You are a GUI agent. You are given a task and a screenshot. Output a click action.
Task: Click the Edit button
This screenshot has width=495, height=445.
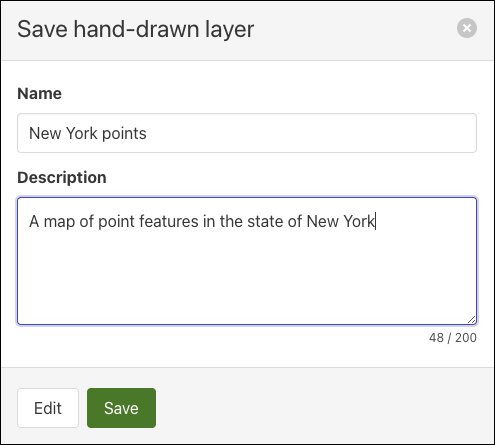[48, 408]
